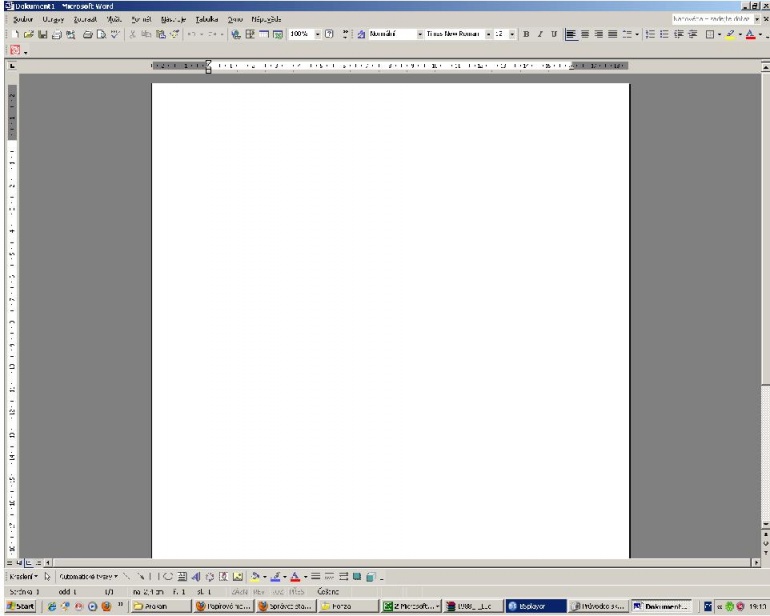Image resolution: width=770 pixels, height=616 pixels.
Task: Switch to Průvodce taskbar button
Action: pyautogui.click(x=598, y=607)
